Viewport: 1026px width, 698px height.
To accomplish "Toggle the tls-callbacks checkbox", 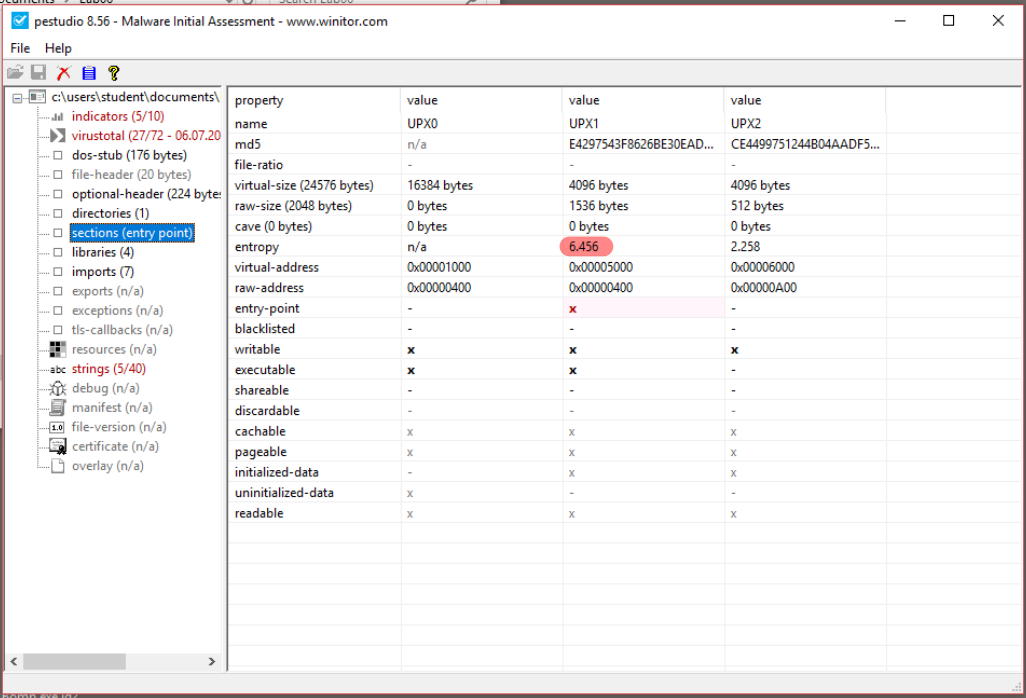I will point(58,330).
